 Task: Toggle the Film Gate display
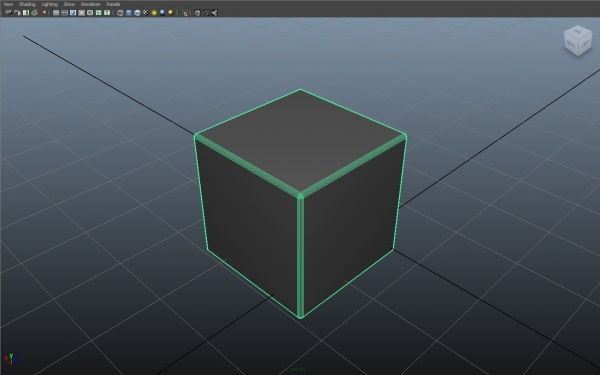(64, 13)
